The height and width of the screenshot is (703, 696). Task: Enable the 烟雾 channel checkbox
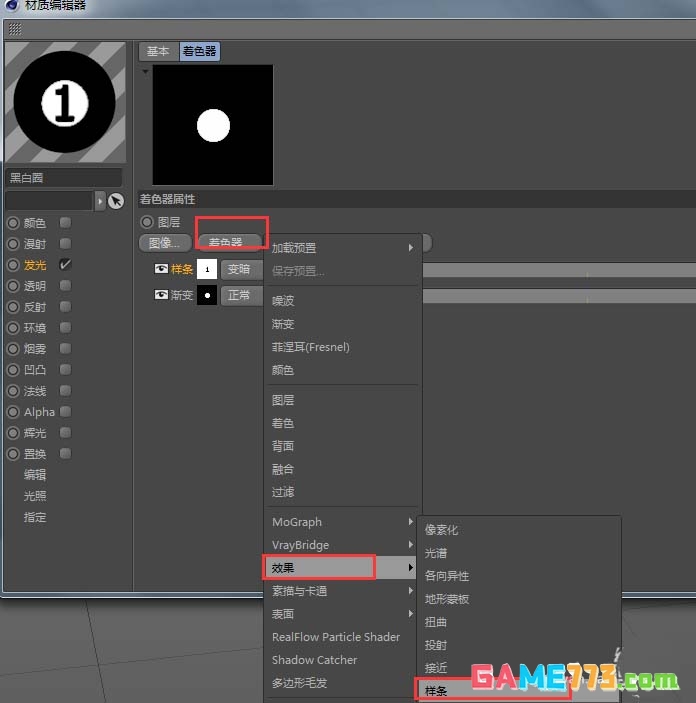65,348
